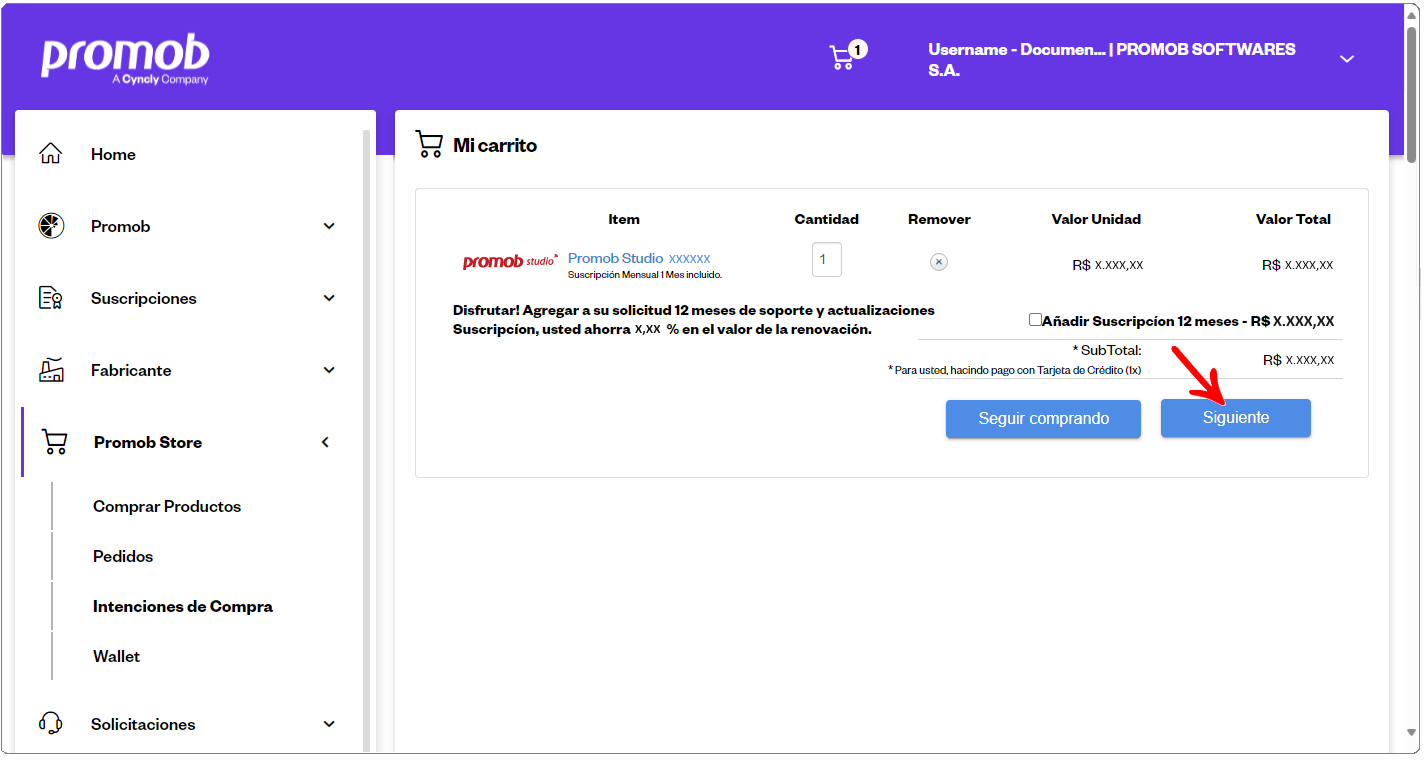Click the SubTotal label text
This screenshot has height=761, width=1425.
point(1107,350)
